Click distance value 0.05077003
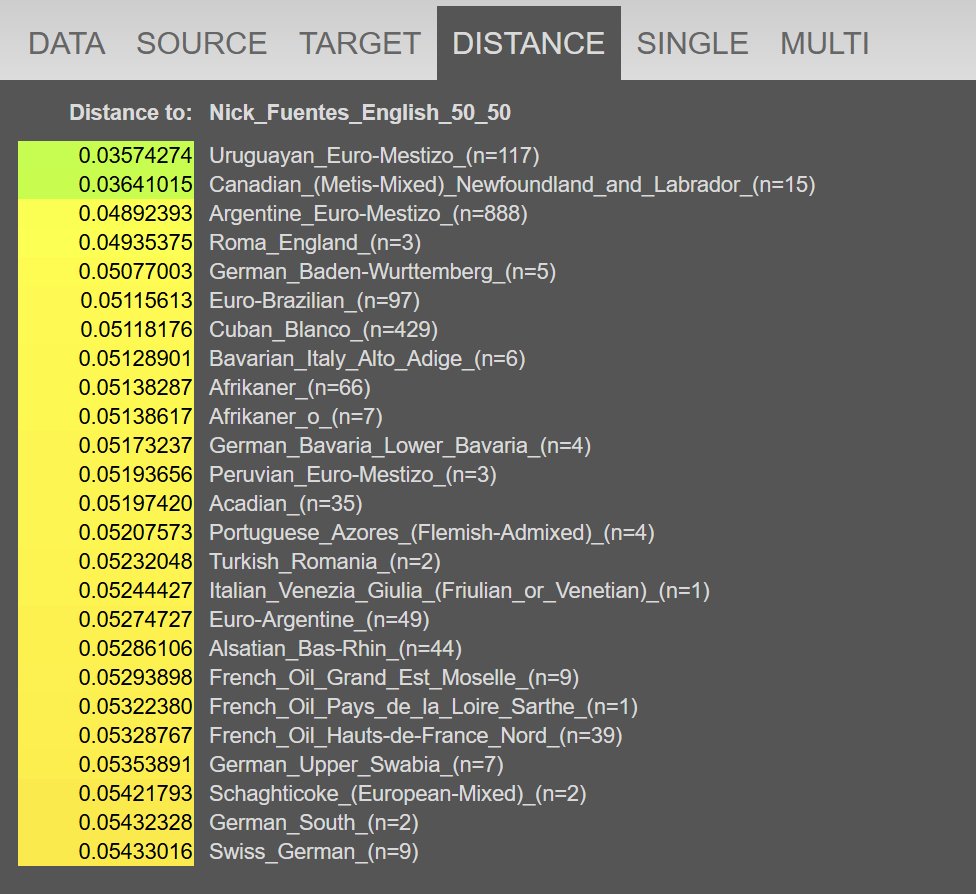This screenshot has height=894, width=976. pyautogui.click(x=136, y=271)
